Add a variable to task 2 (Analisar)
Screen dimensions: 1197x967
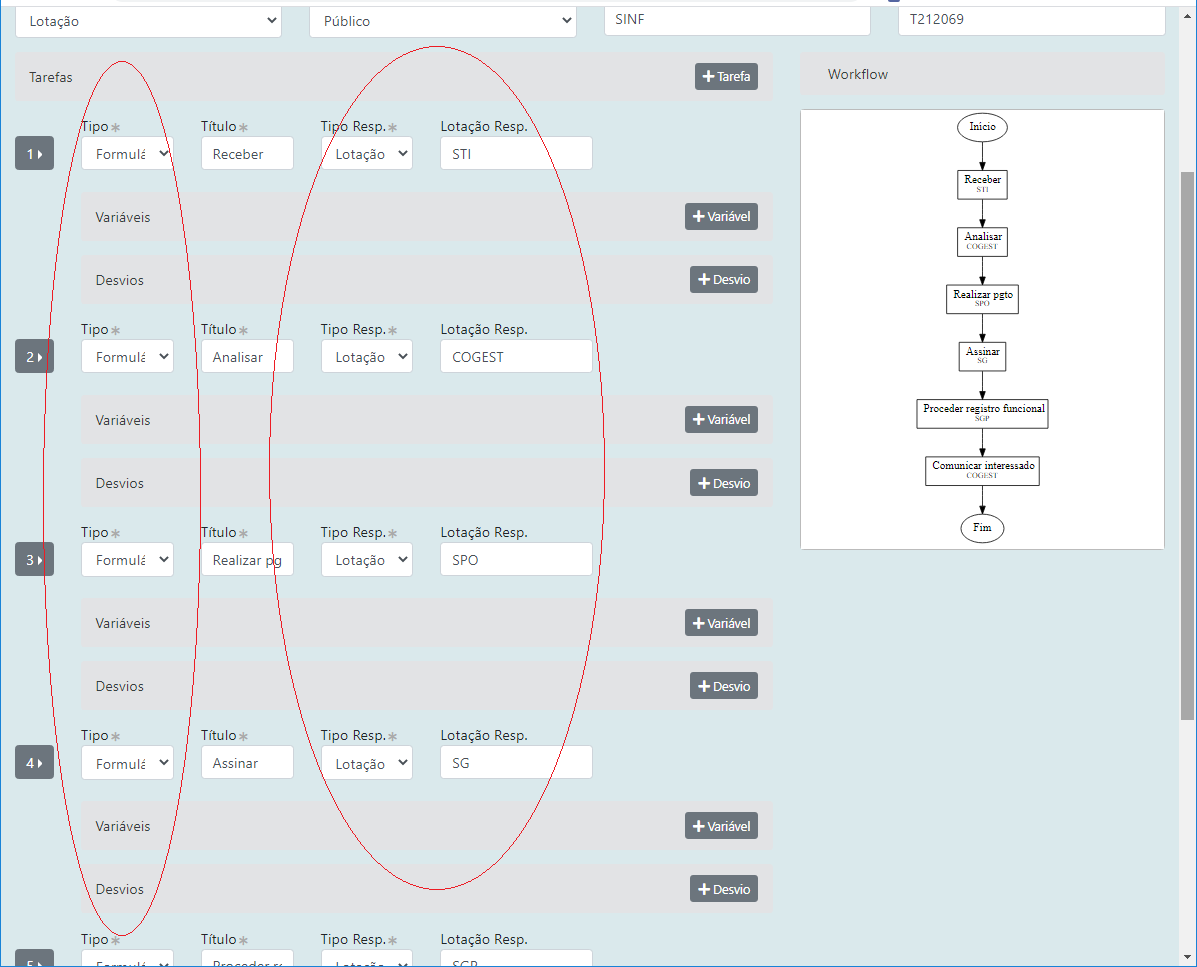point(721,419)
